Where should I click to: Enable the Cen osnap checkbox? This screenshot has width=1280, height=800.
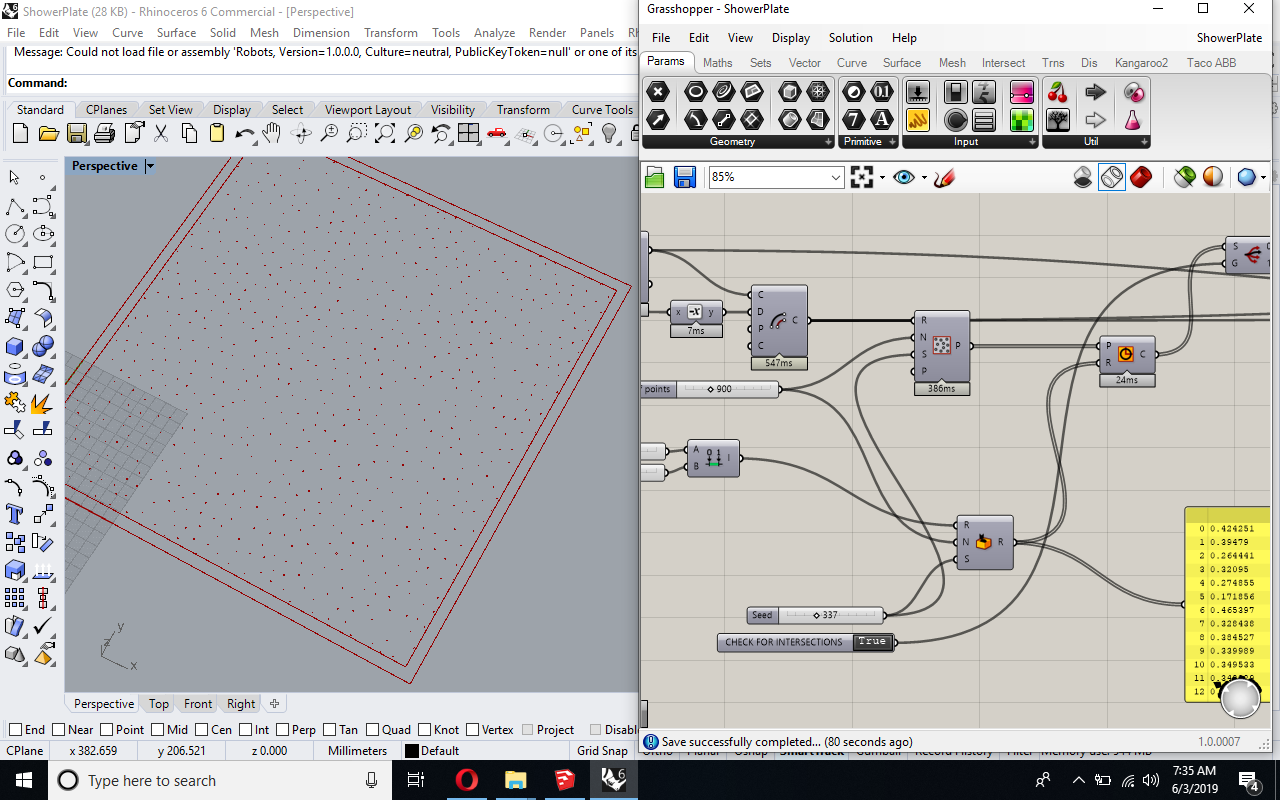202,730
